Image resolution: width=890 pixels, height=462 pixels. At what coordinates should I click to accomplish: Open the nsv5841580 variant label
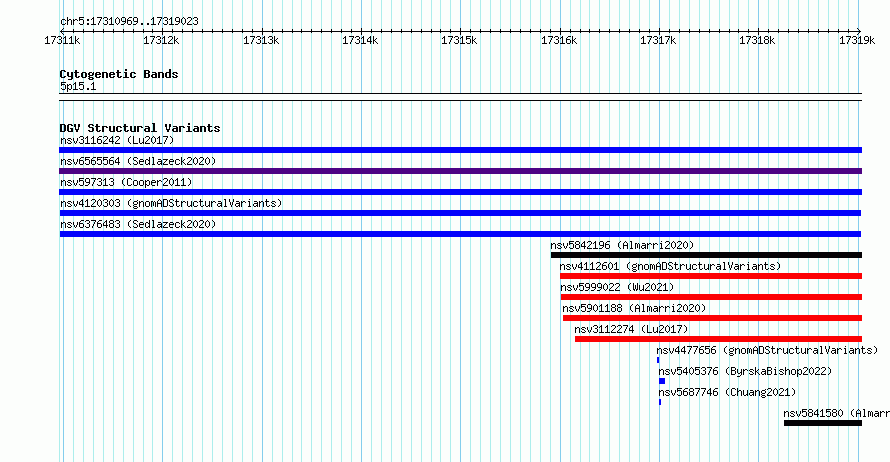[836, 413]
